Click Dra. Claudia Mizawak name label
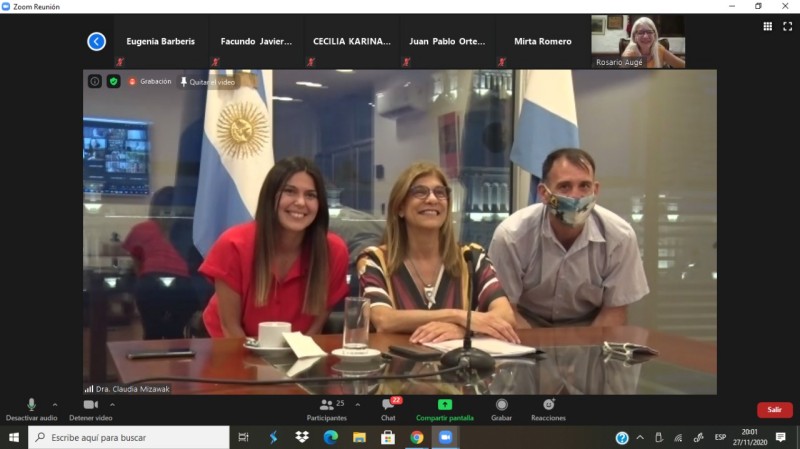 tap(133, 389)
